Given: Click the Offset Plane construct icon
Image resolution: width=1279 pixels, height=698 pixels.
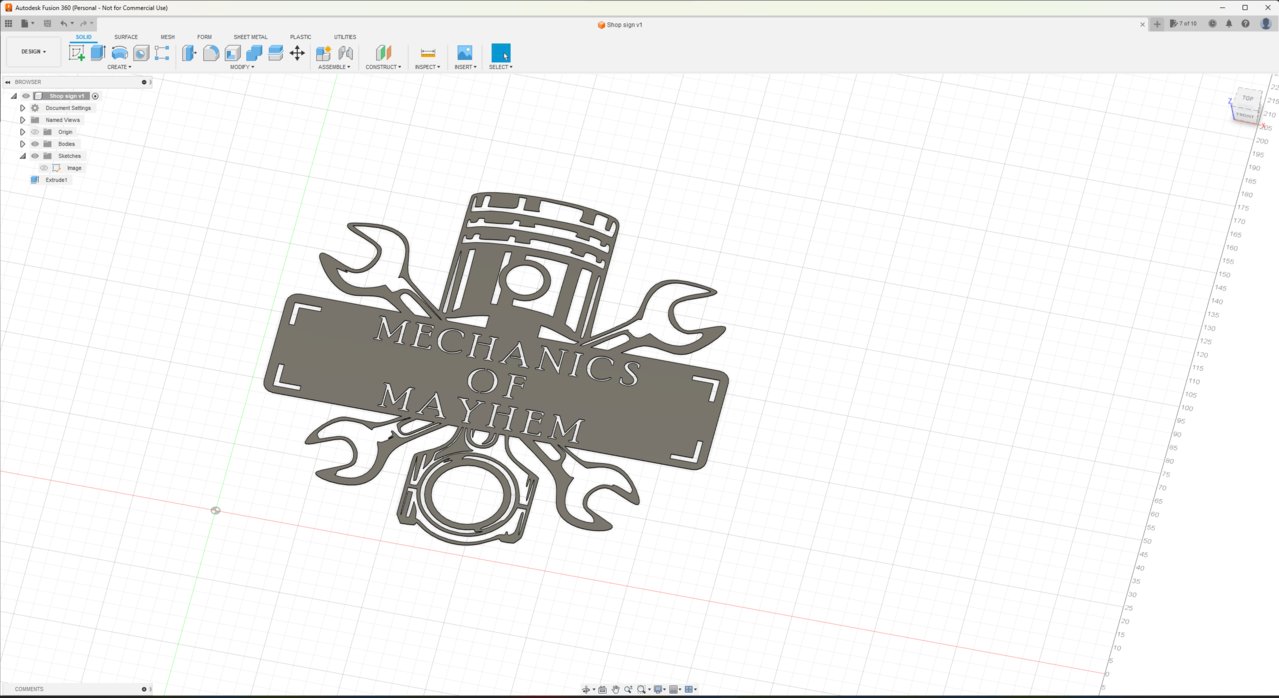Looking at the screenshot, I should 383,53.
